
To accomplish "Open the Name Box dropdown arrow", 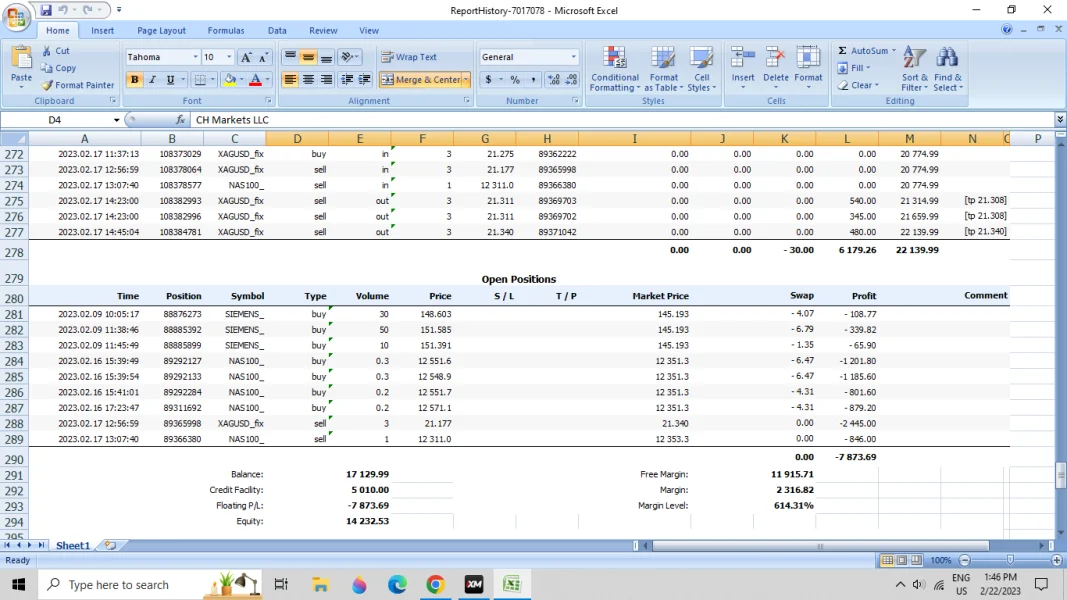I will tap(116, 120).
